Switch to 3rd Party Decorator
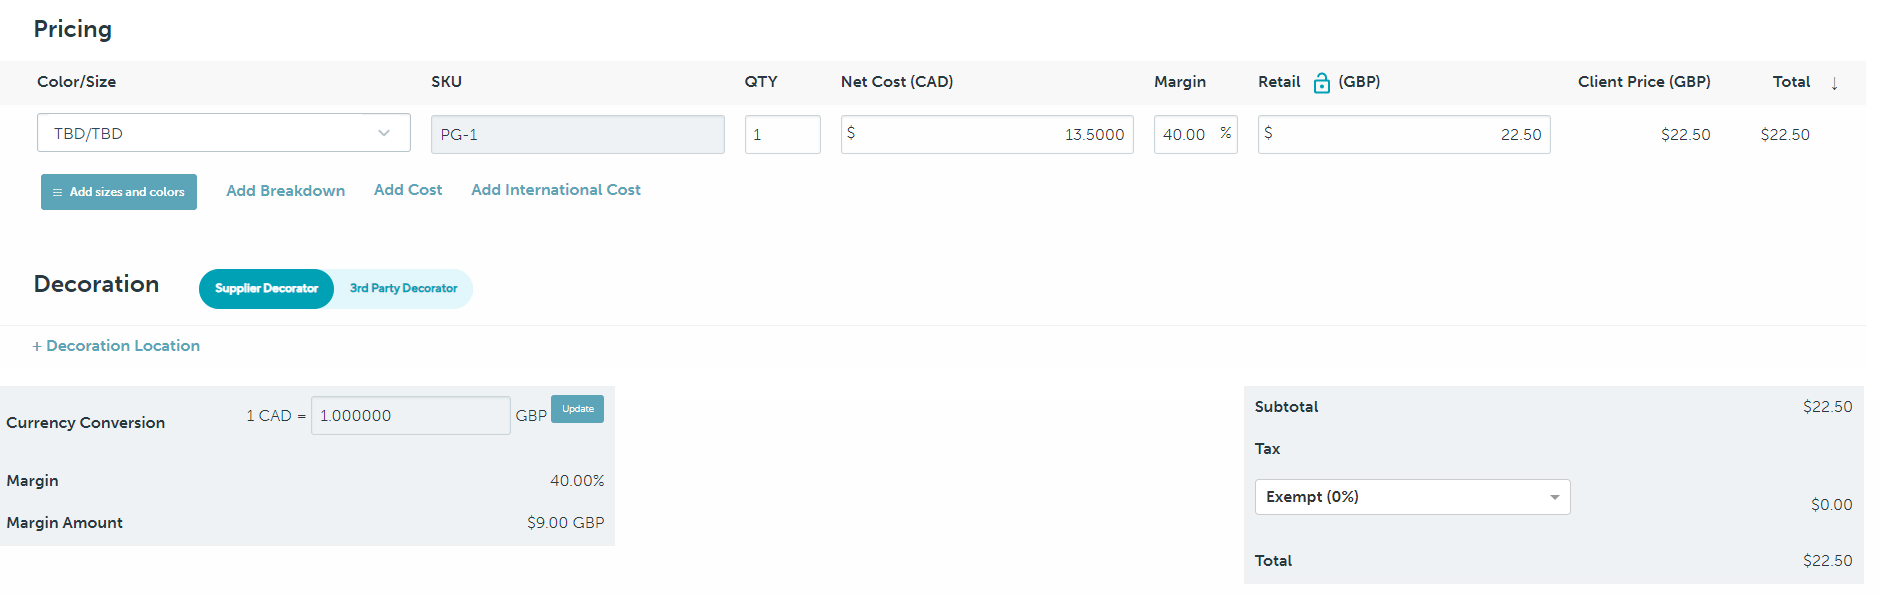This screenshot has width=1880, height=594. click(403, 289)
